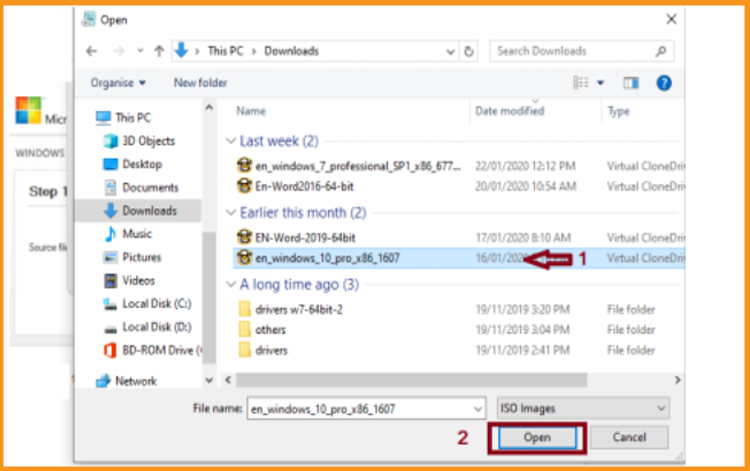Screen dimensions: 750x471
Task: Expand the File name dropdown arrow
Action: 477,409
